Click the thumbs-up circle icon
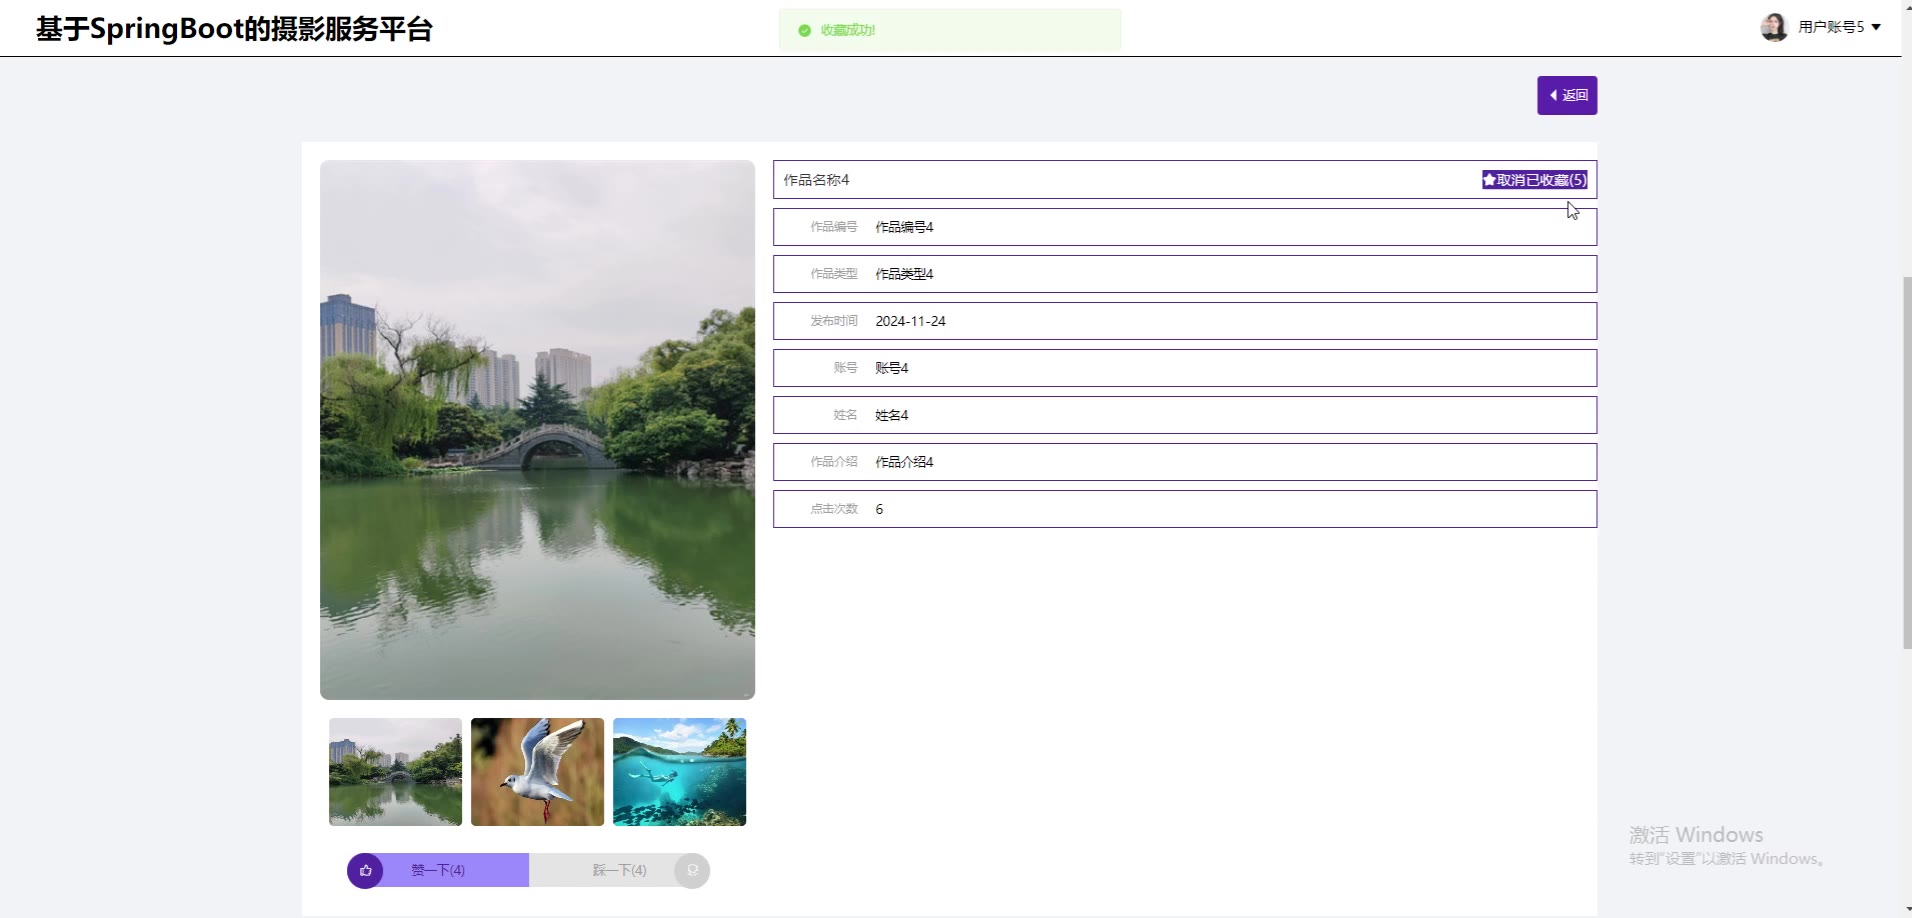 365,871
